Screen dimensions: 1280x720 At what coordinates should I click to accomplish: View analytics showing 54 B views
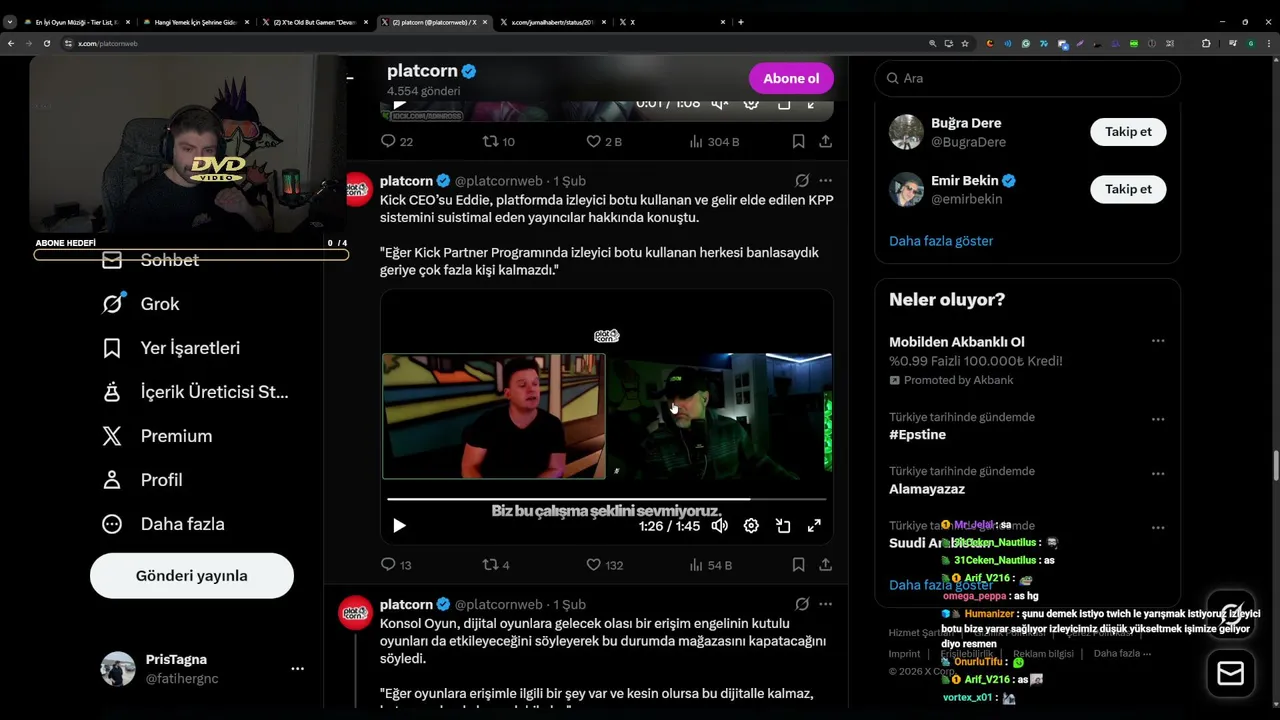(711, 565)
